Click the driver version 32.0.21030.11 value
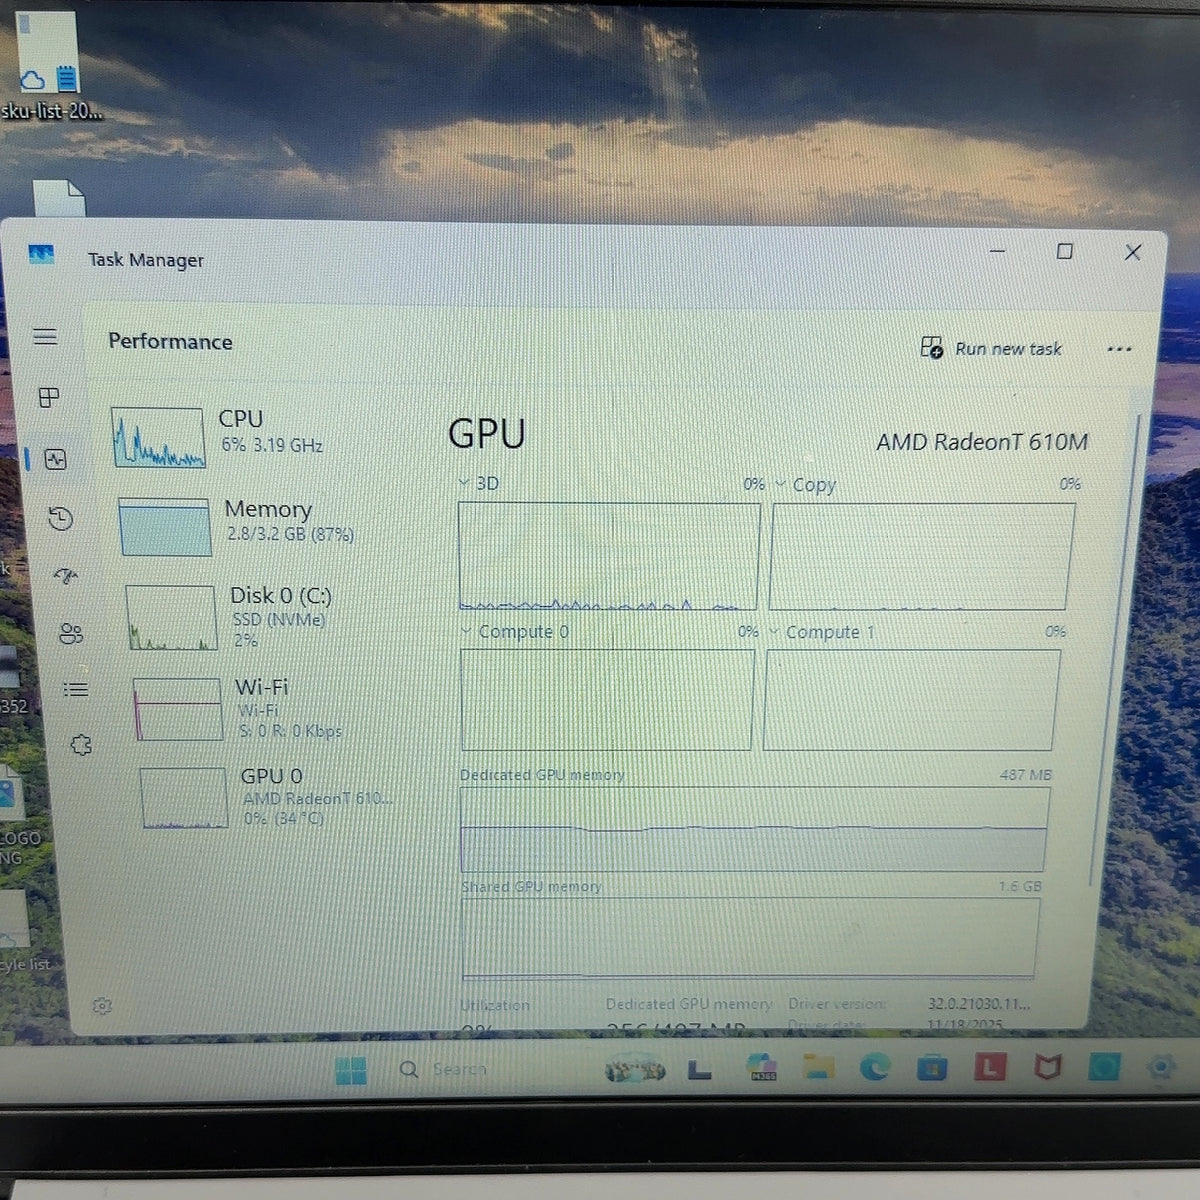The width and height of the screenshot is (1200, 1200). coord(978,1003)
